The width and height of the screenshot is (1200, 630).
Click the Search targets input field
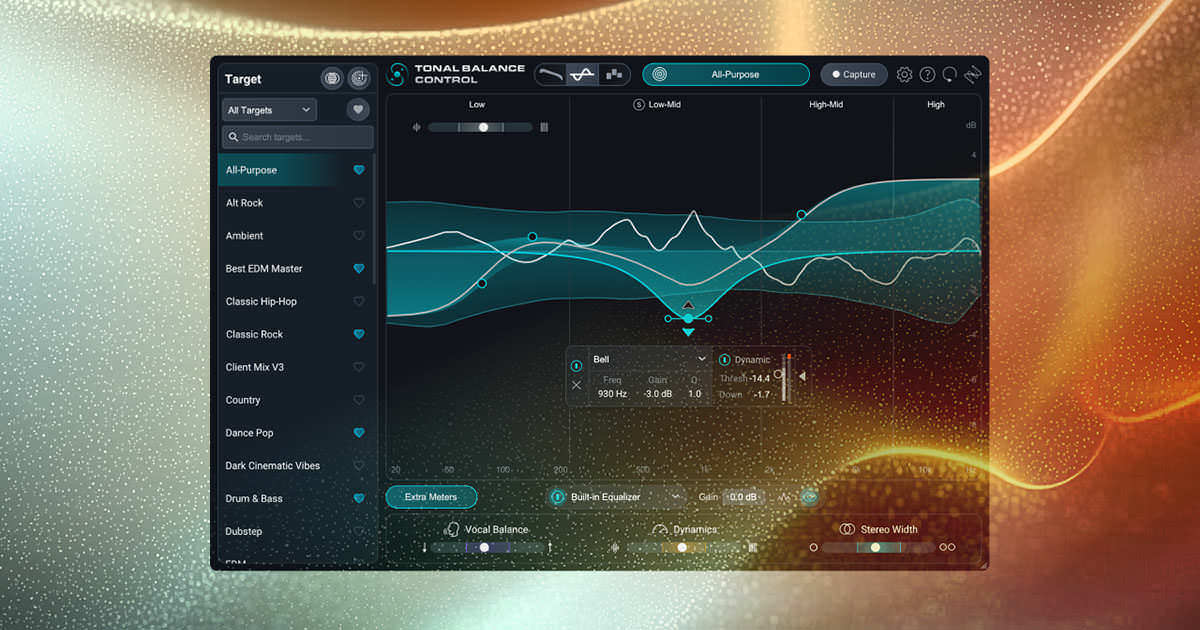pyautogui.click(x=298, y=137)
